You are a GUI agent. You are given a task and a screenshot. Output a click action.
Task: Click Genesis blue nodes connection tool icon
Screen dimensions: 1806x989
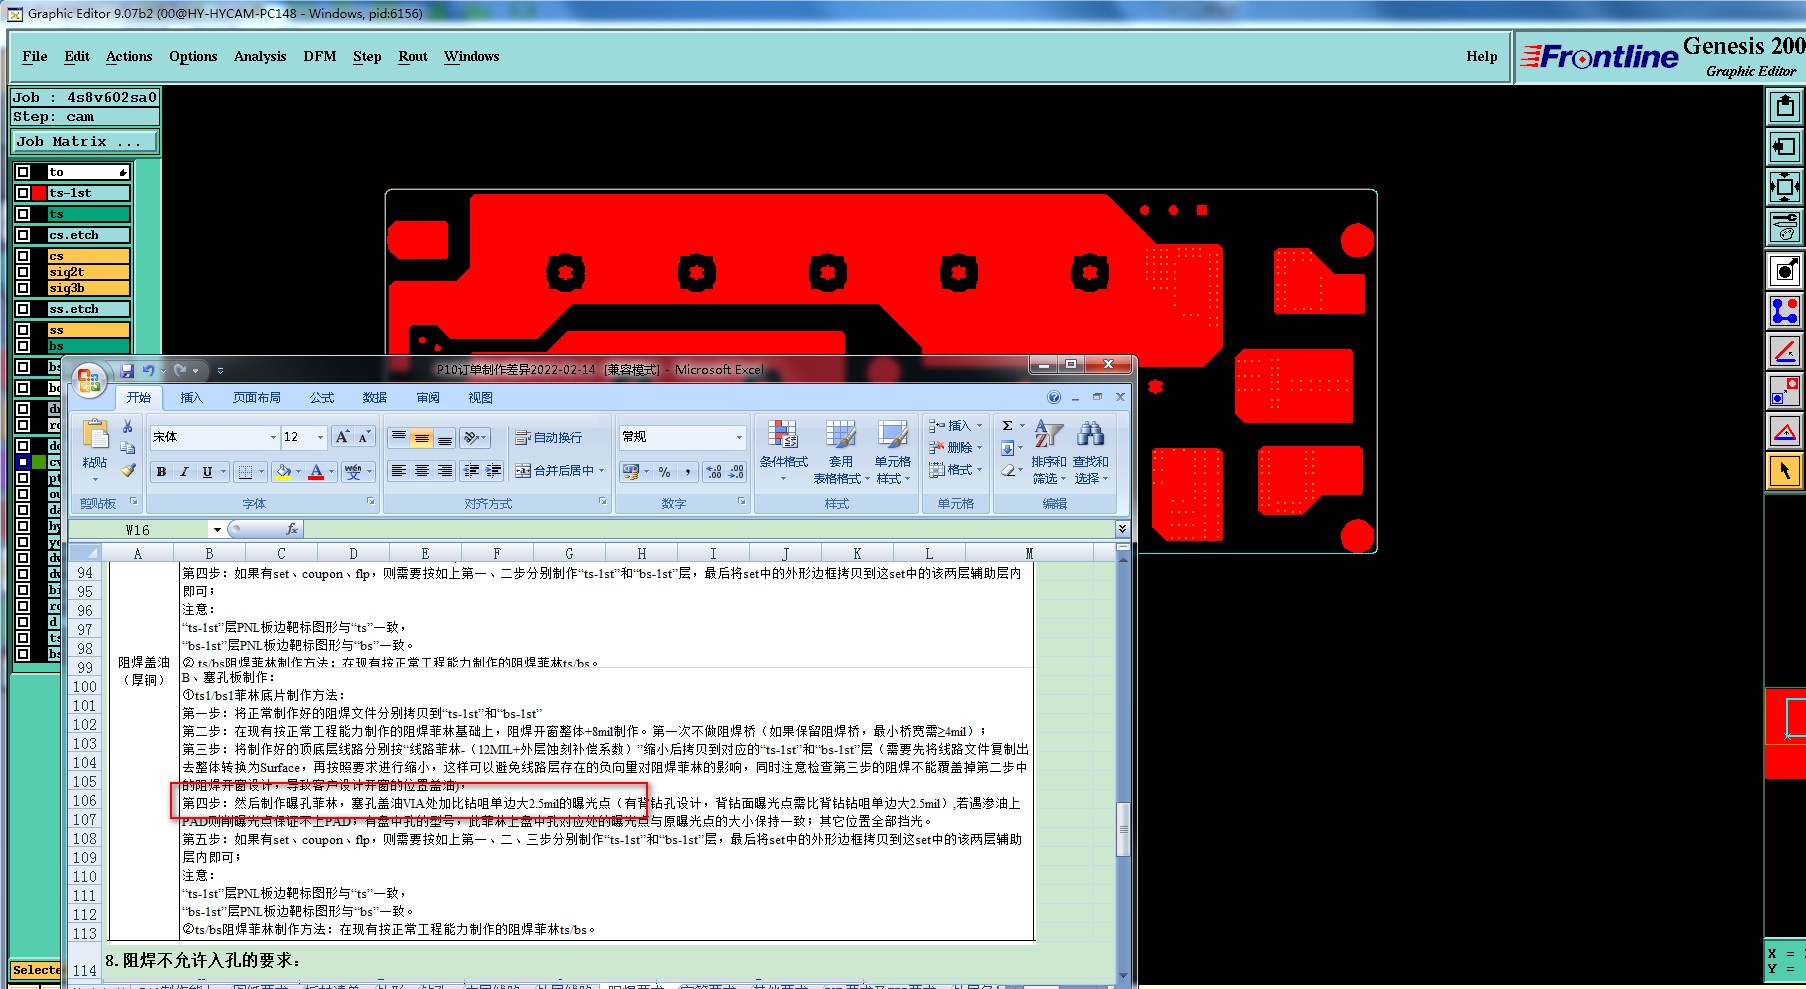pyautogui.click(x=1784, y=311)
